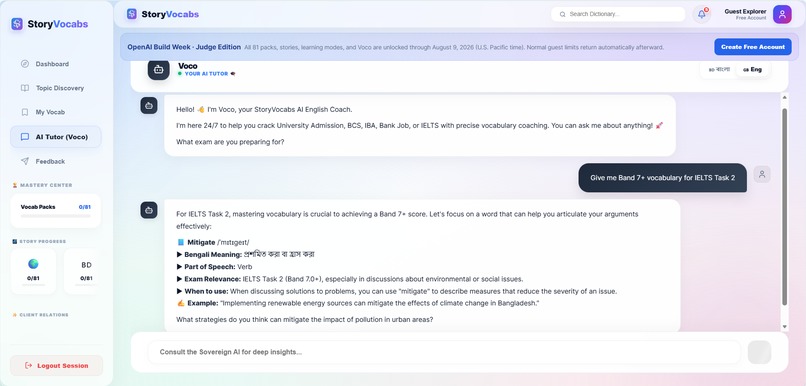Screen dimensions: 806x386
Task: Click the 'MASTERY CENTER' section heading
Action: (x=46, y=185)
